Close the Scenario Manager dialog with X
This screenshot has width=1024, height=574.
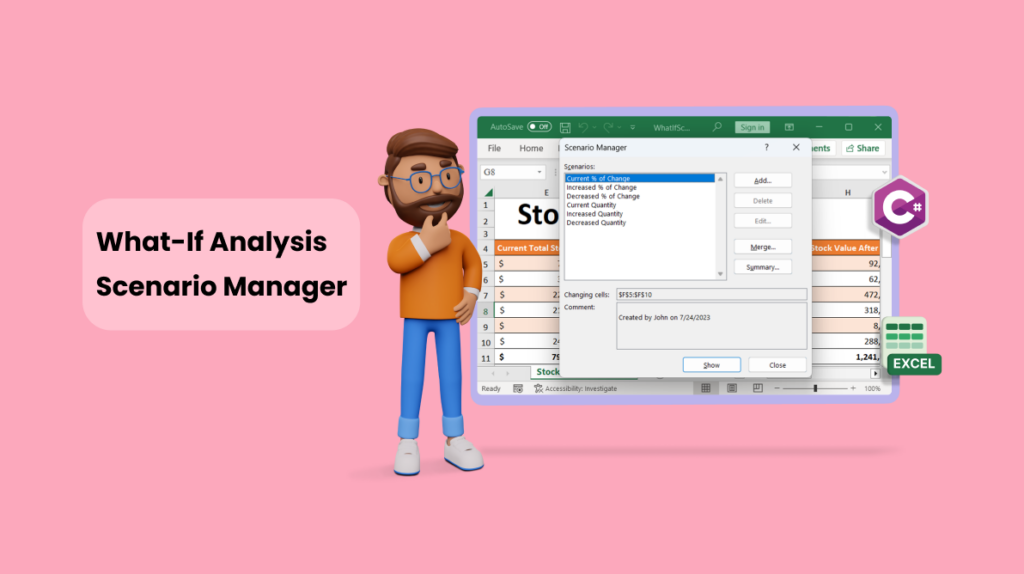pyautogui.click(x=795, y=148)
